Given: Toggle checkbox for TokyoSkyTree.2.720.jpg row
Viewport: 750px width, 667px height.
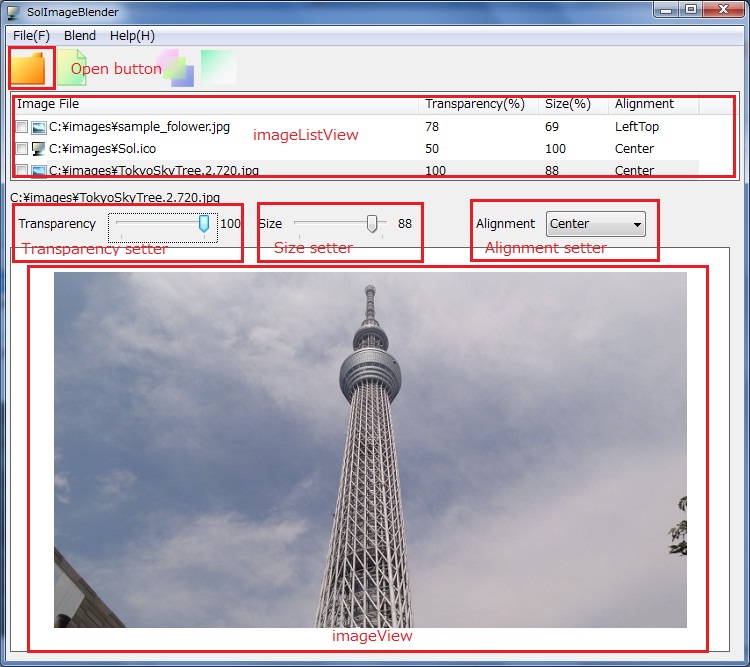Looking at the screenshot, I should coord(22,170).
